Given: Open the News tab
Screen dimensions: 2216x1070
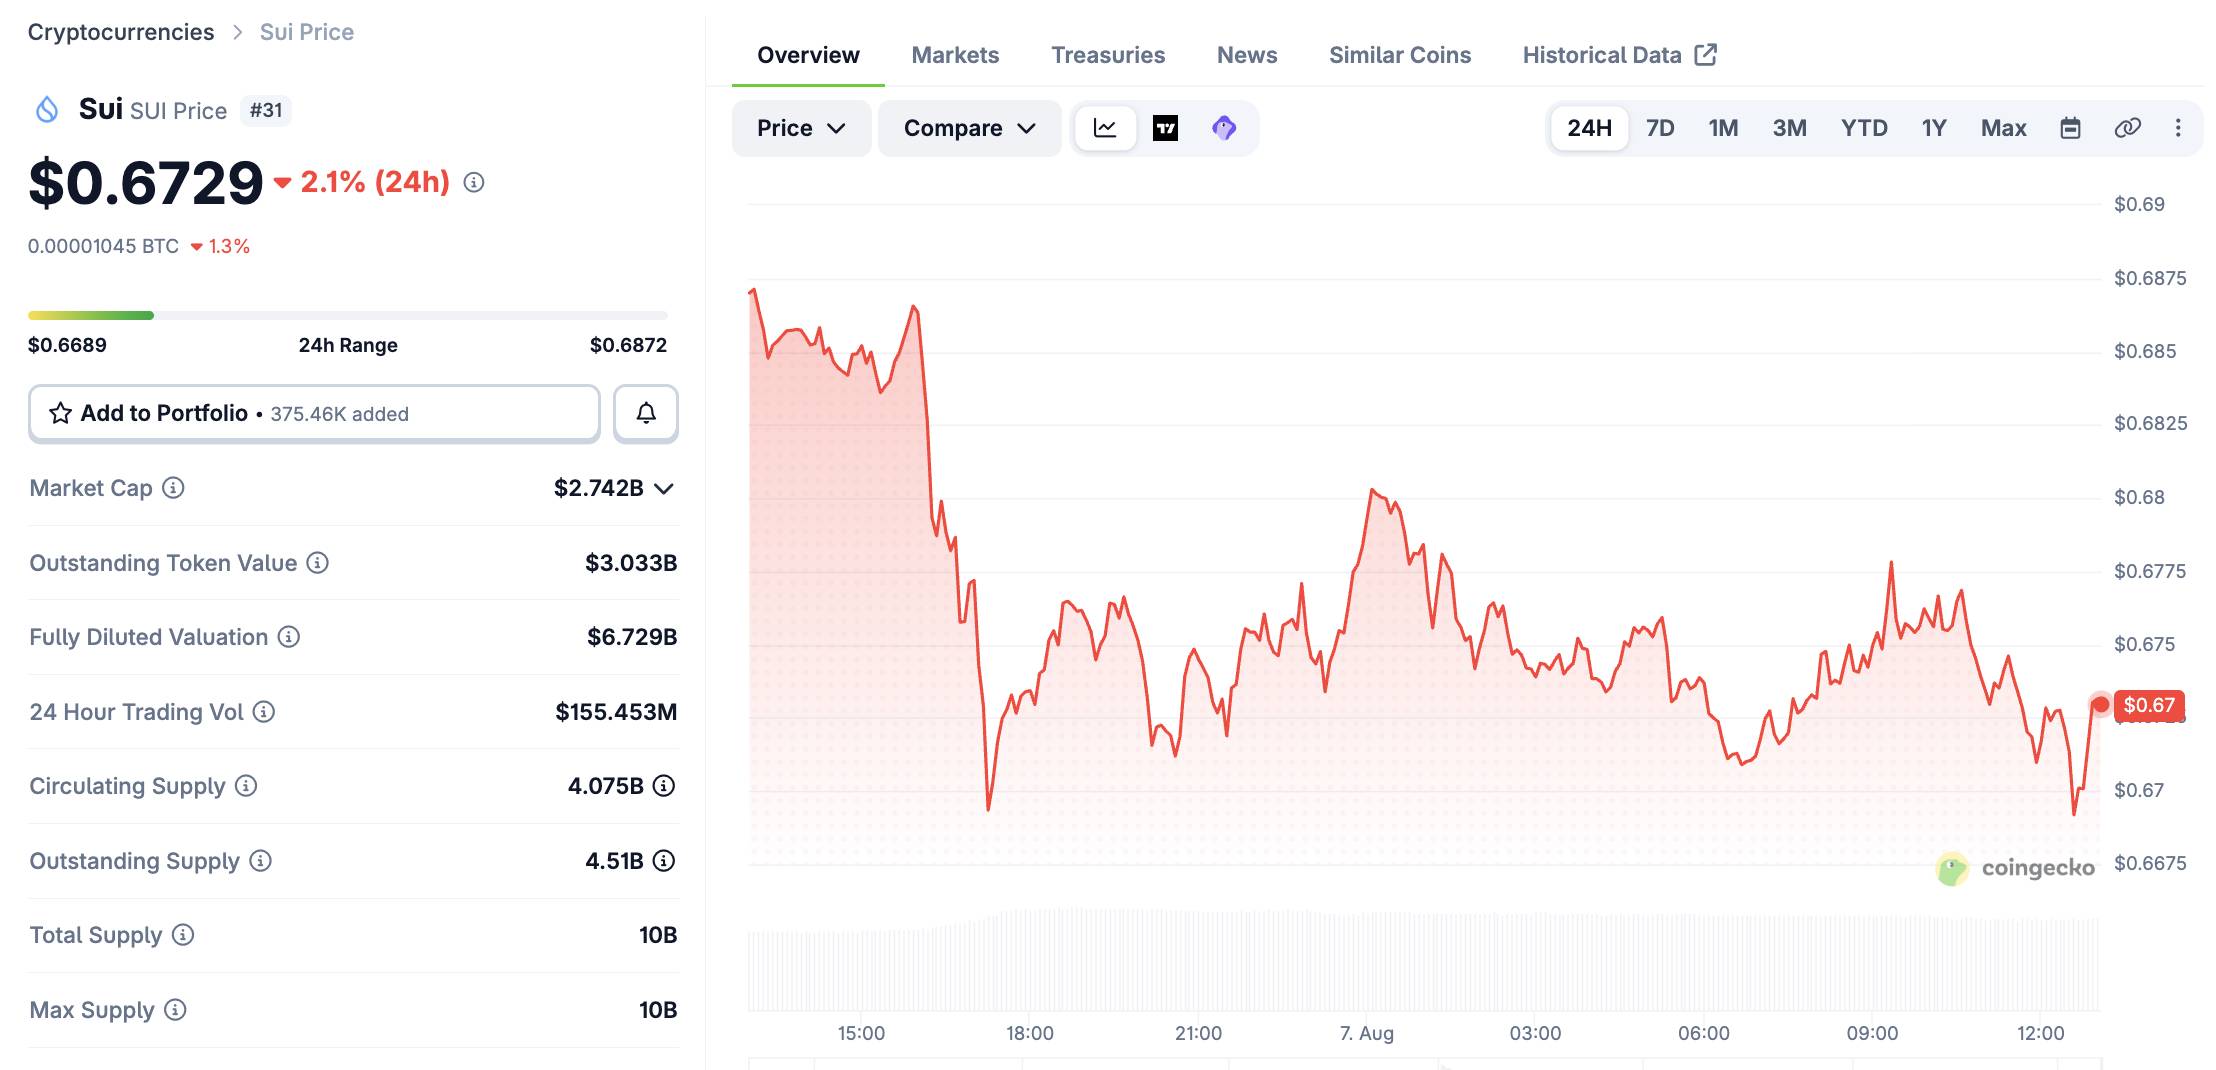Looking at the screenshot, I should [x=1247, y=55].
